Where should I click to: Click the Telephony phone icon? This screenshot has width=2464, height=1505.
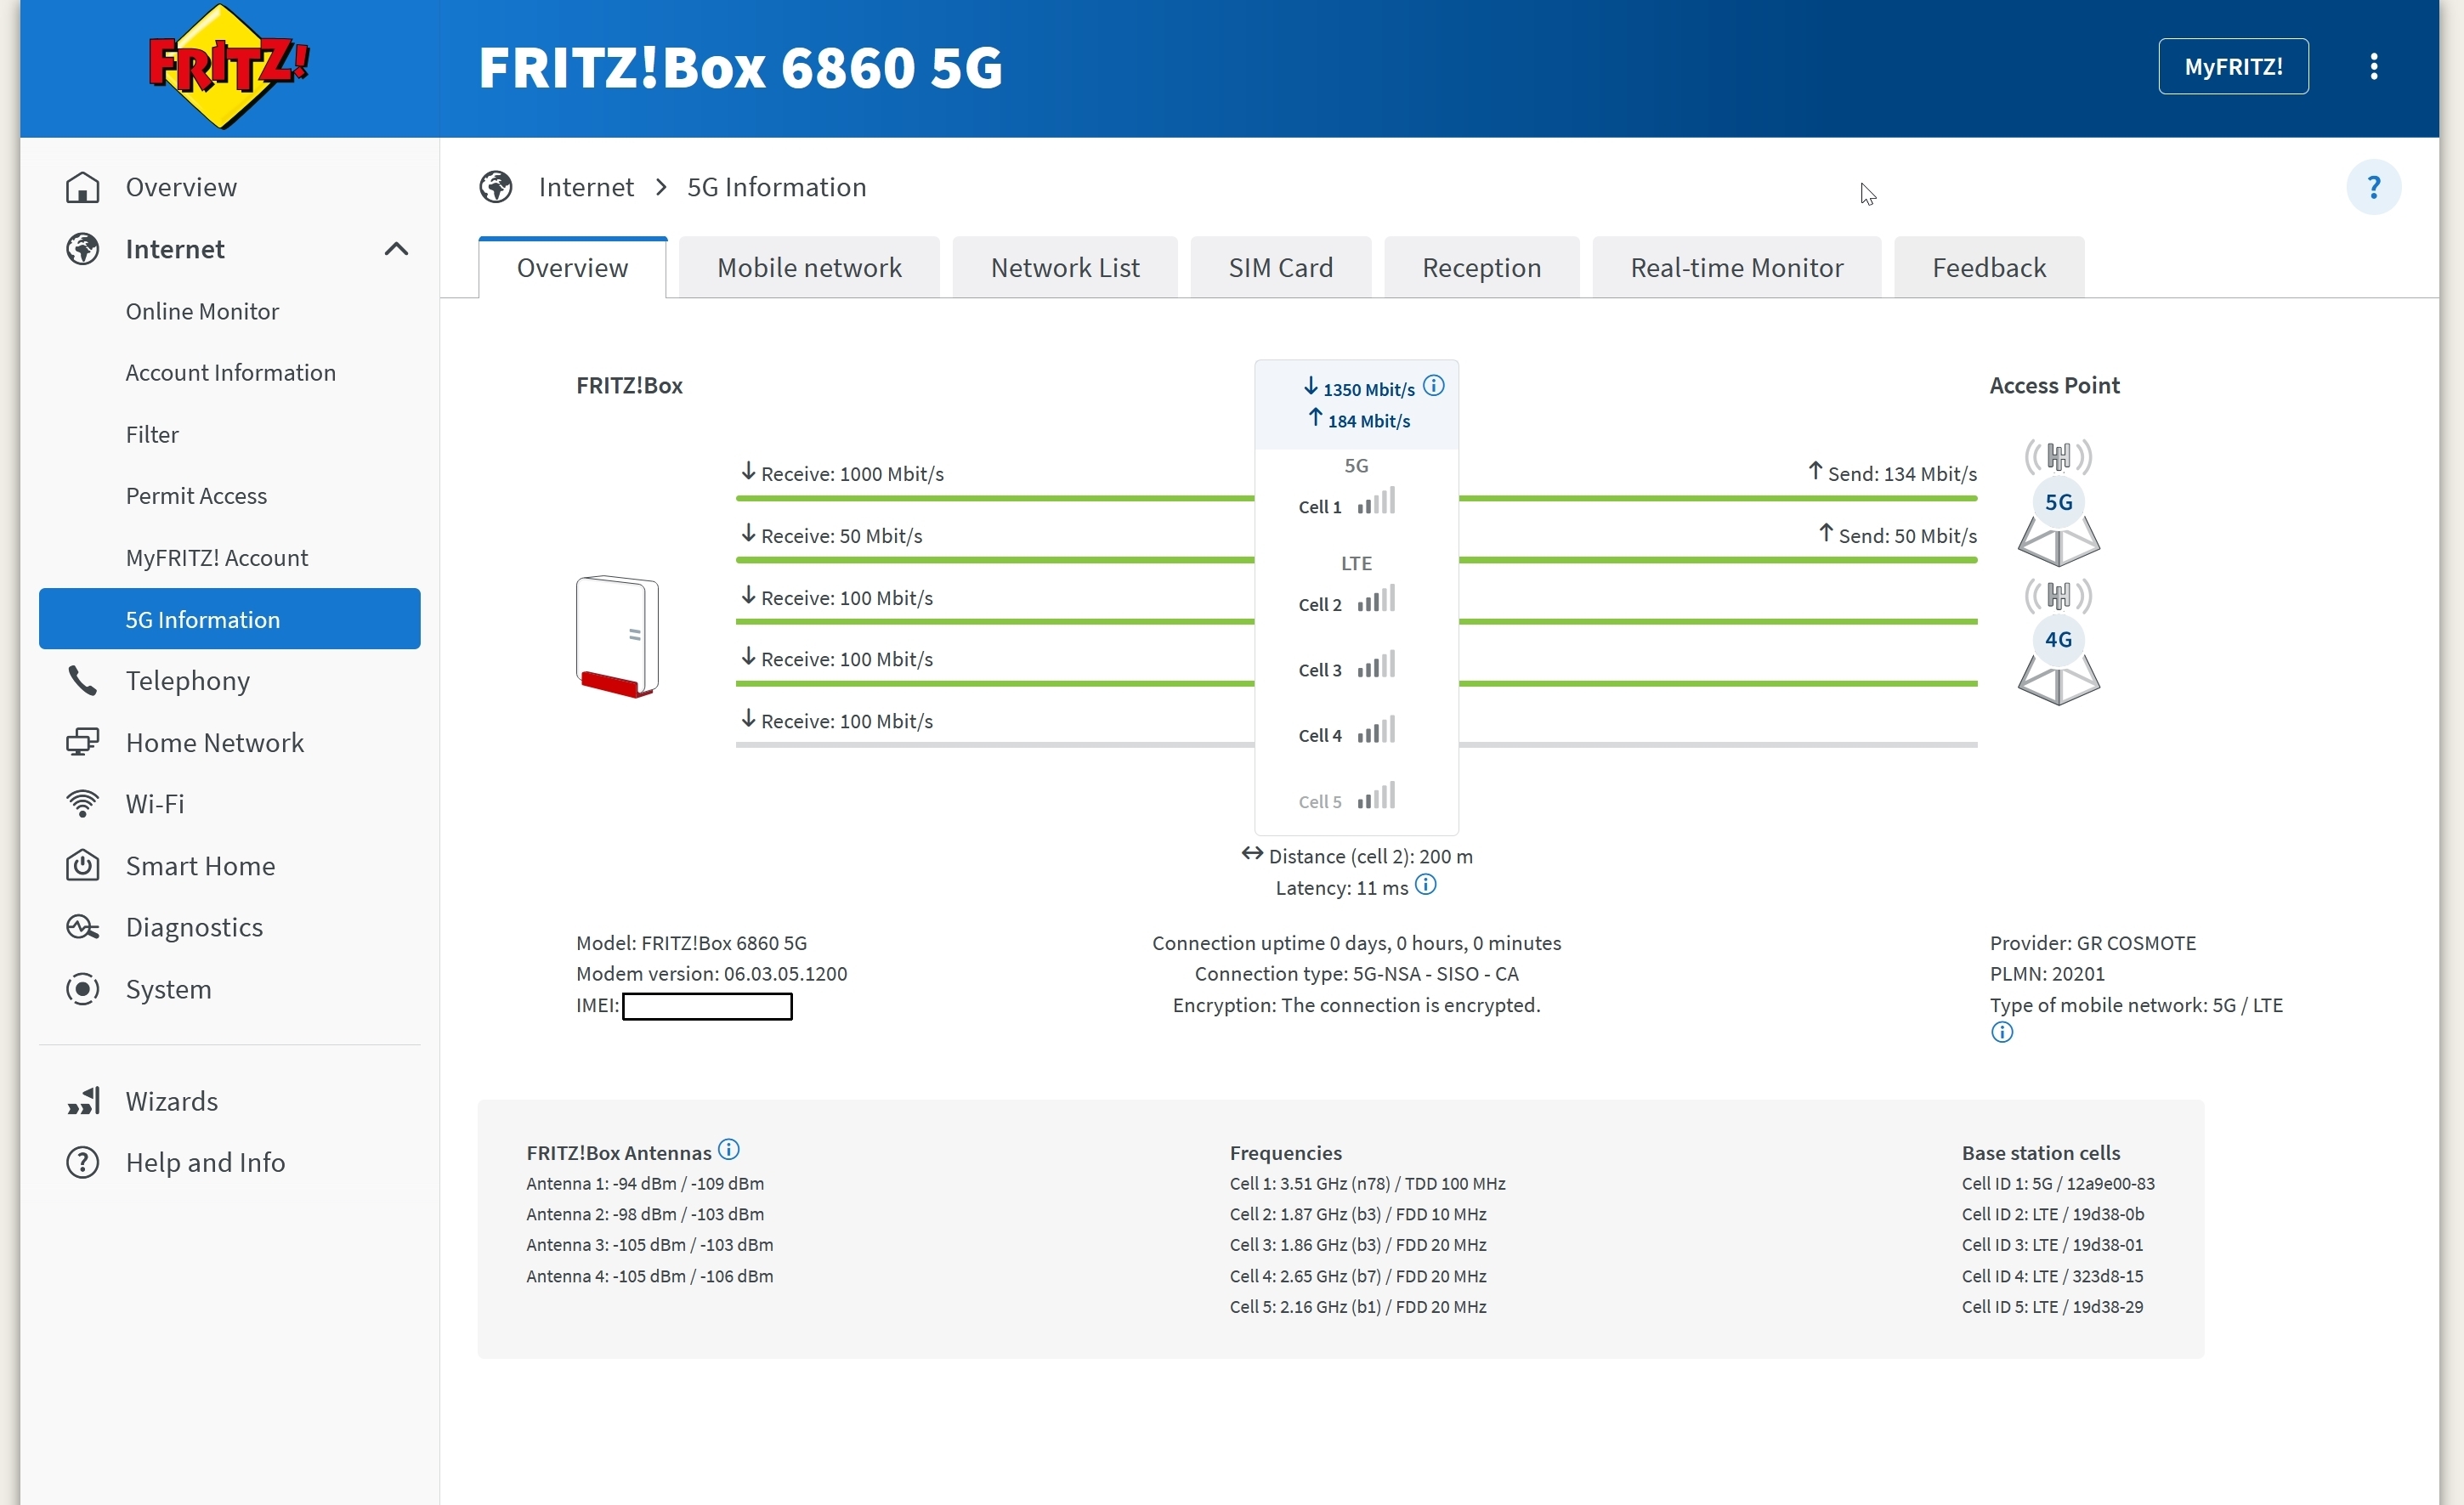point(83,681)
